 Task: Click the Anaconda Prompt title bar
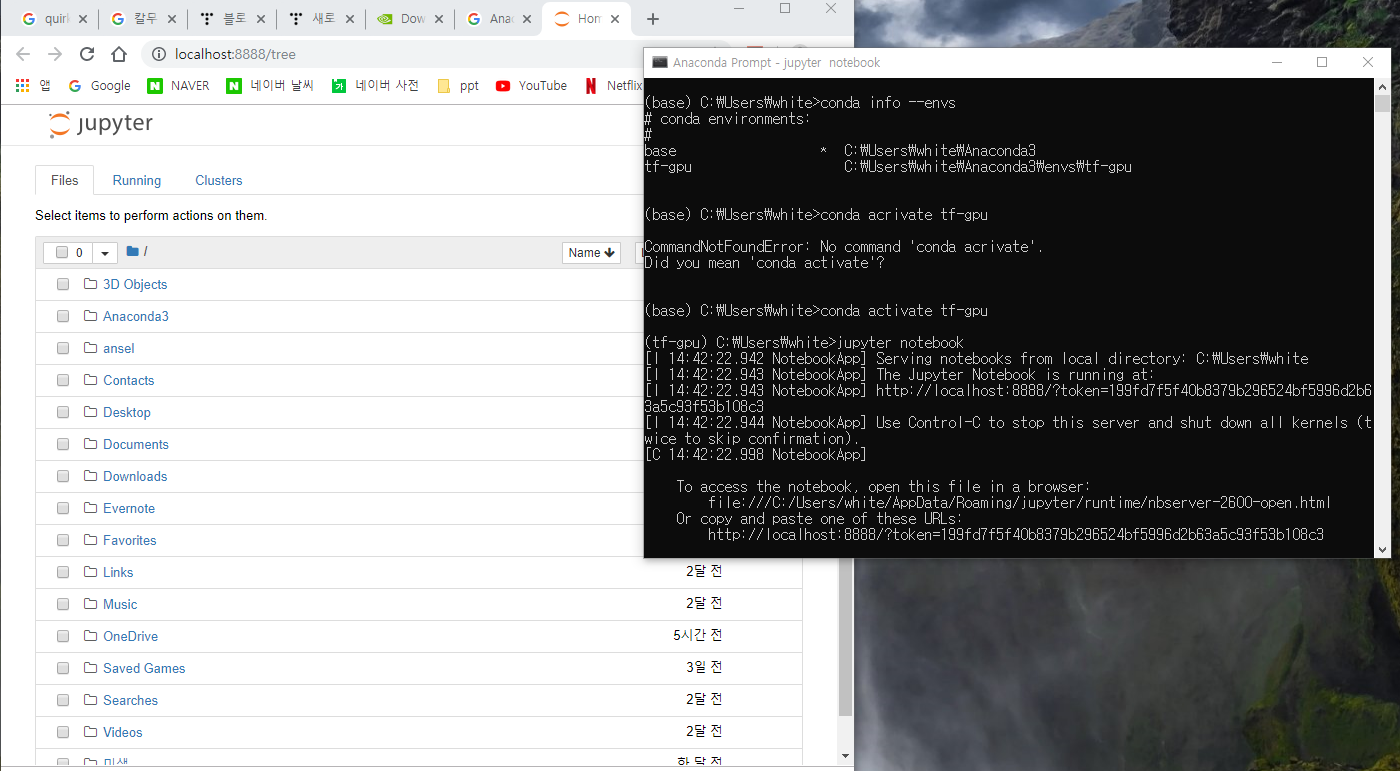coord(1015,62)
